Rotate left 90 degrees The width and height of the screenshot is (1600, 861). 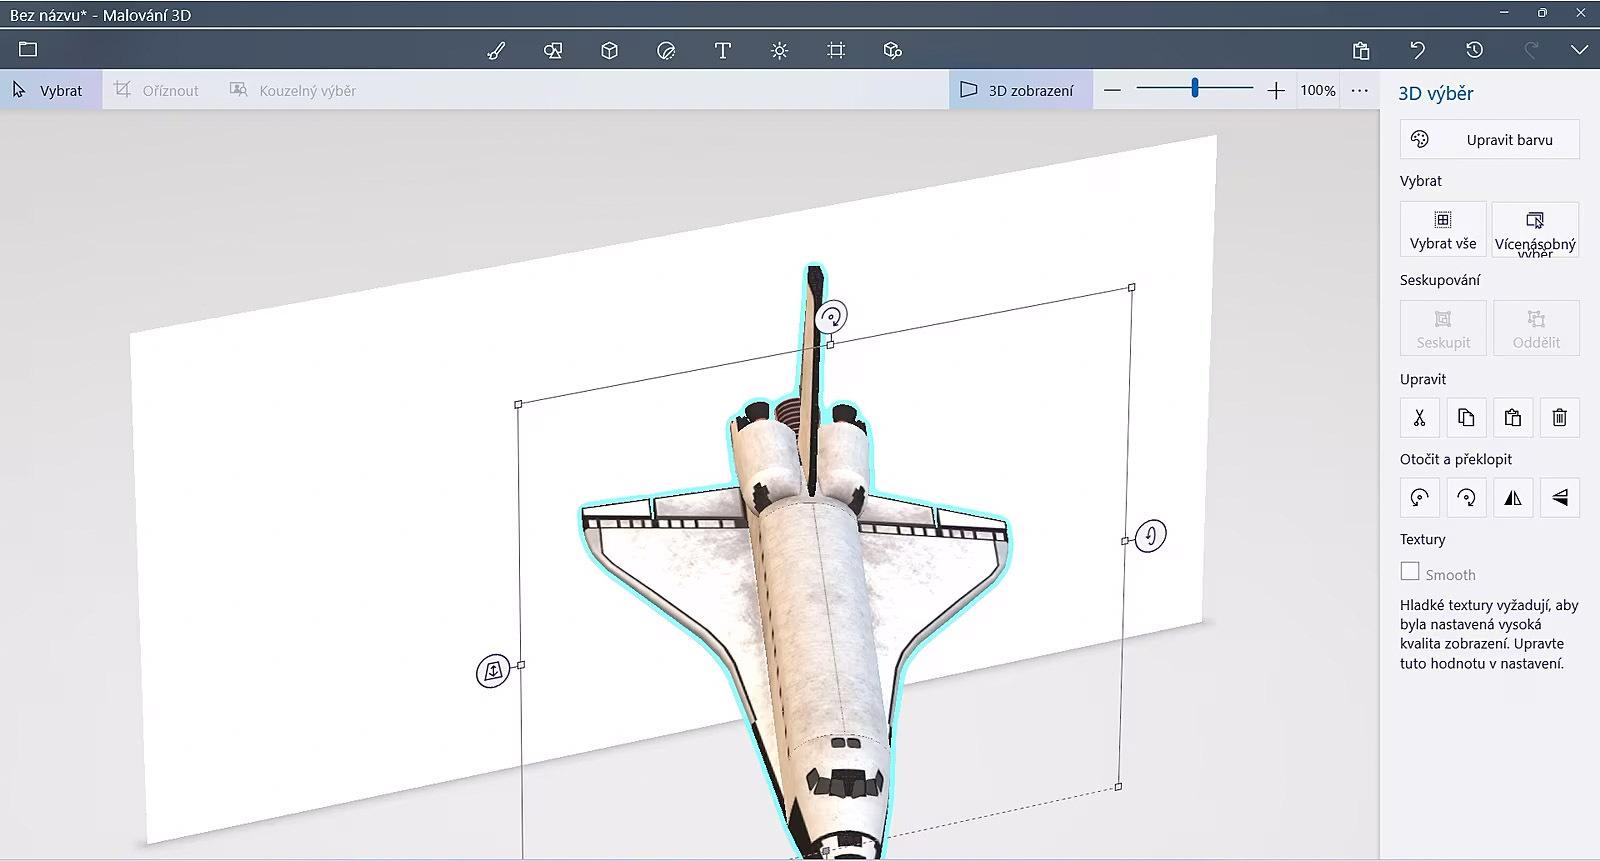(1419, 497)
